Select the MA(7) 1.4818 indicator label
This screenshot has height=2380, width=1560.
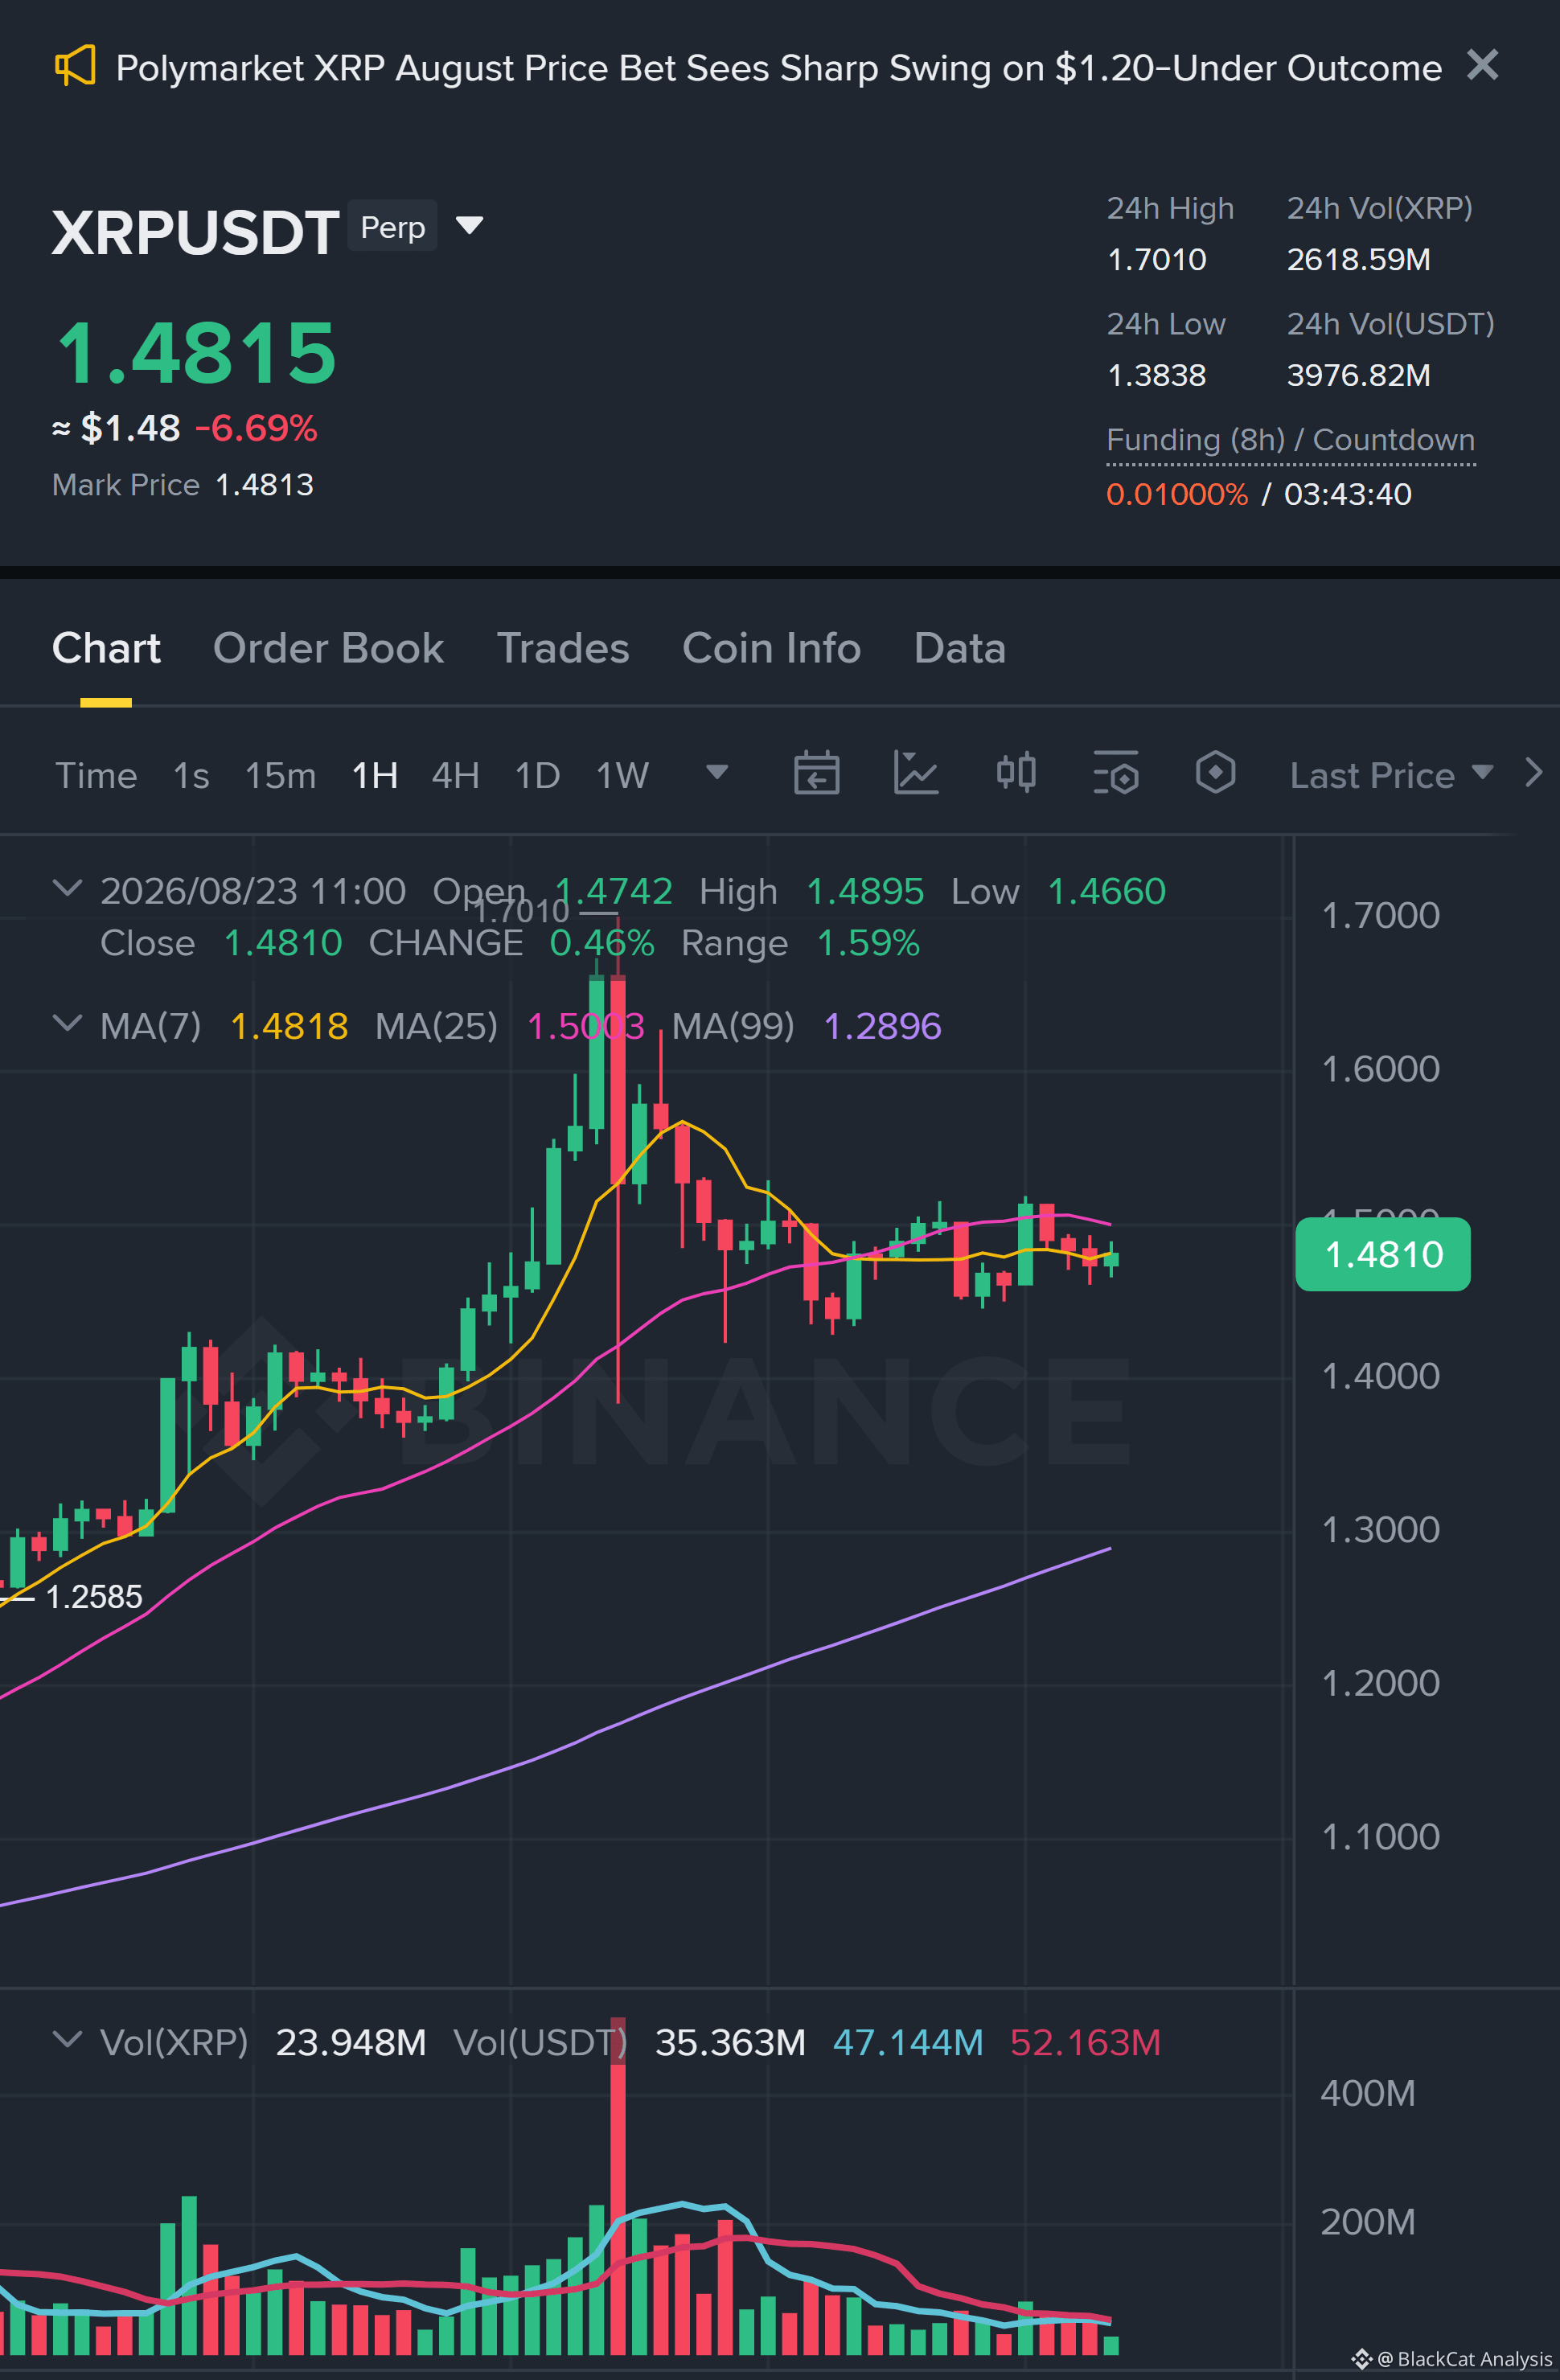pos(224,1026)
